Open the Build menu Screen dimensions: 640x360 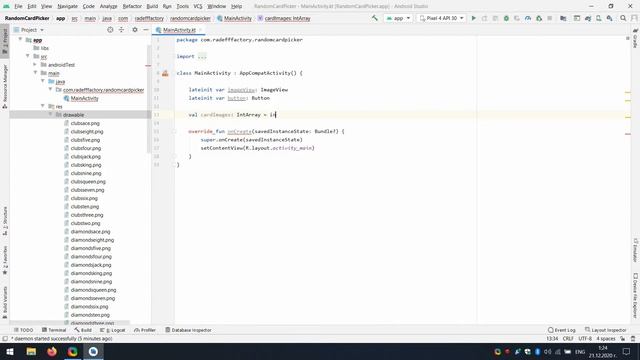coord(152,6)
